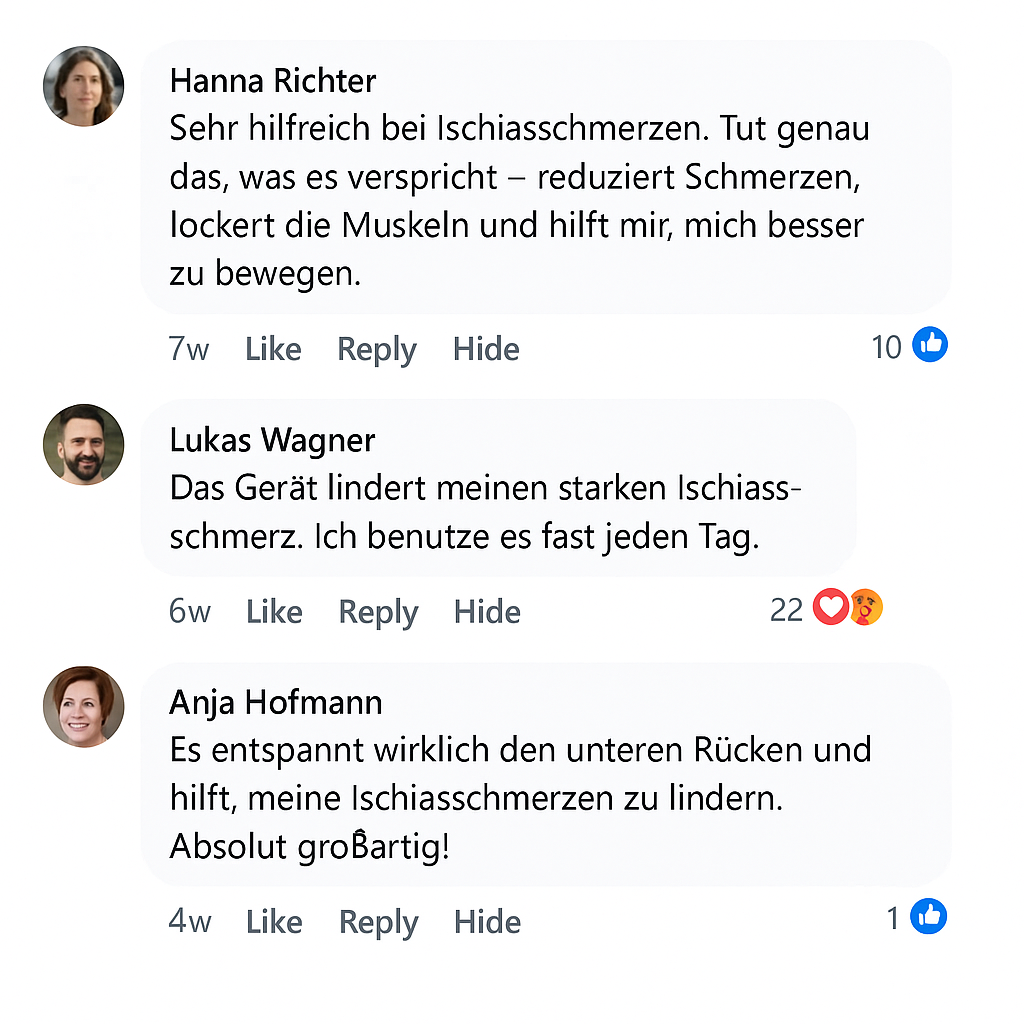
Task: Open Hanna Richter's profile picture
Action: [x=84, y=86]
